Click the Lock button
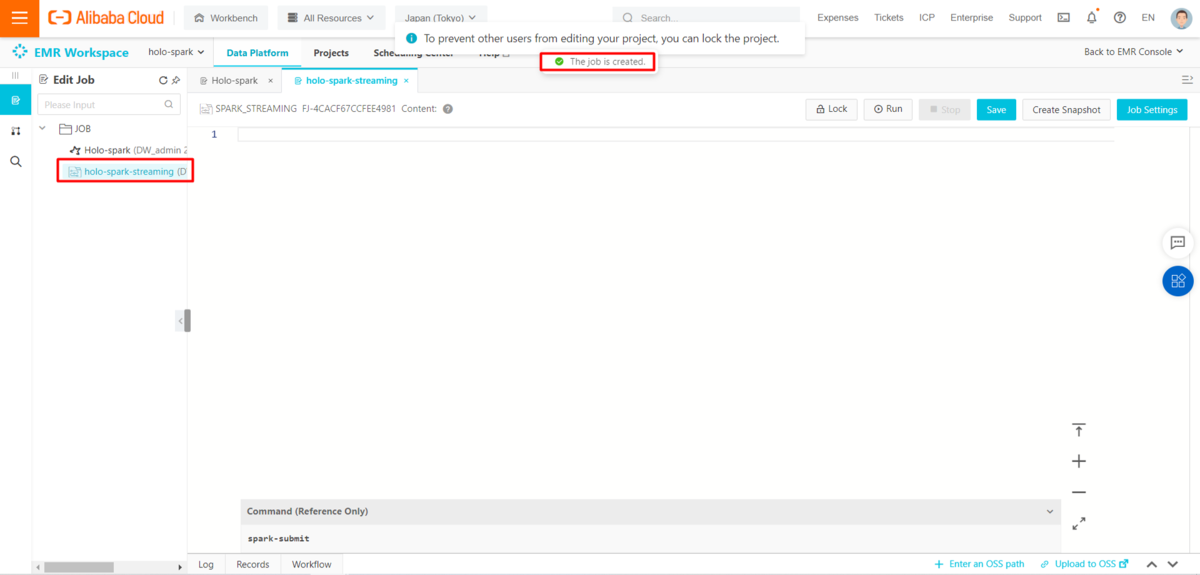The width and height of the screenshot is (1200, 575). (831, 109)
